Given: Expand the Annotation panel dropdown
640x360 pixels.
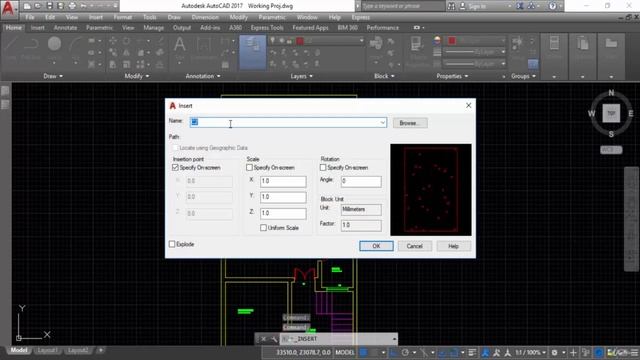Looking at the screenshot, I should (x=203, y=76).
